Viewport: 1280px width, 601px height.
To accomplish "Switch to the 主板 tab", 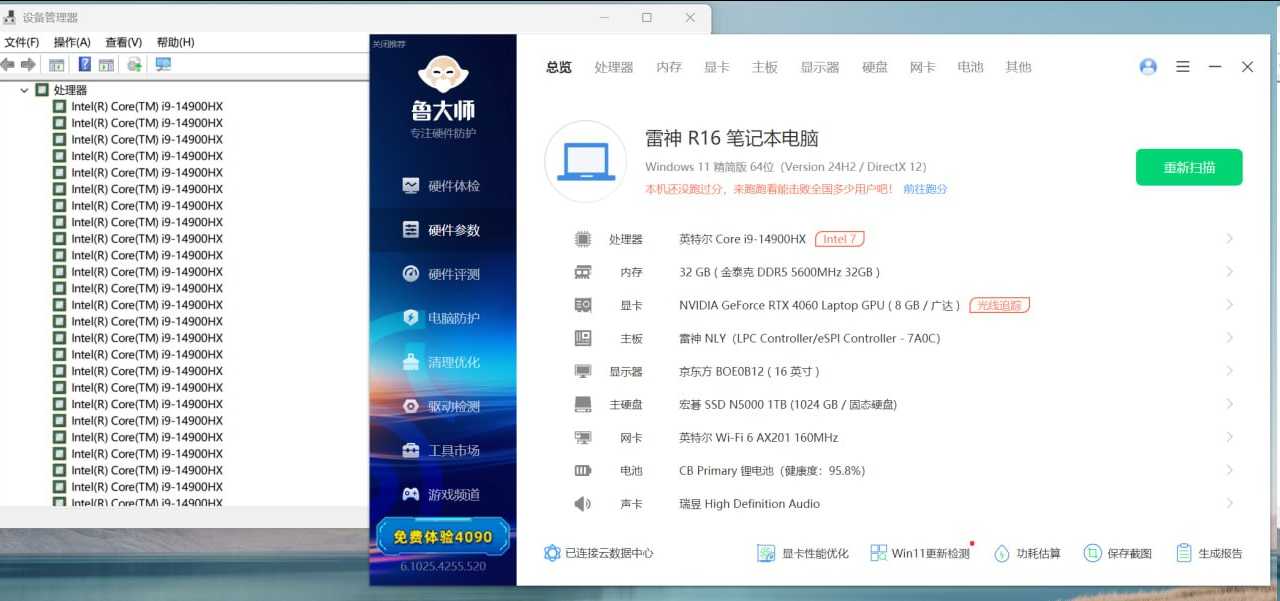I will point(765,67).
